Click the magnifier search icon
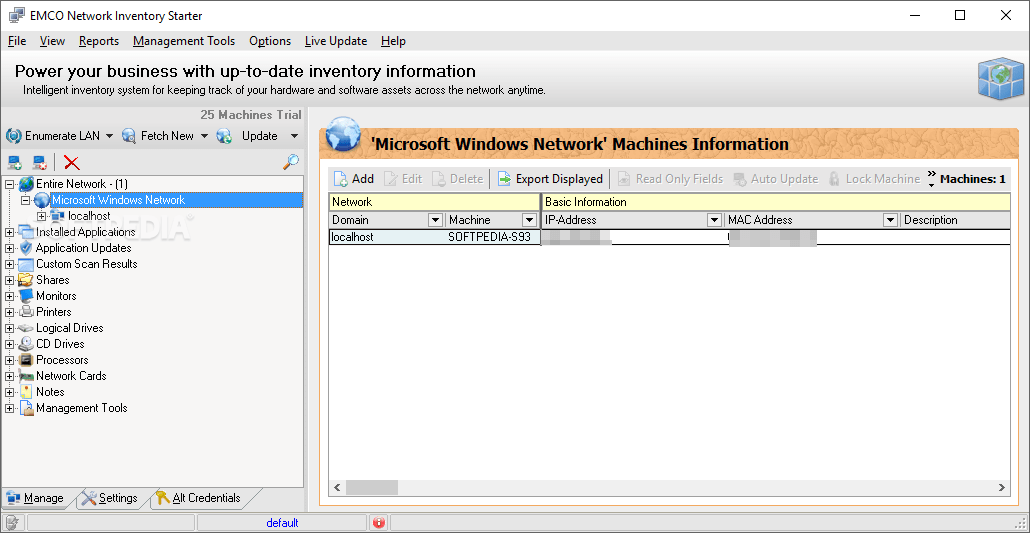 [291, 161]
